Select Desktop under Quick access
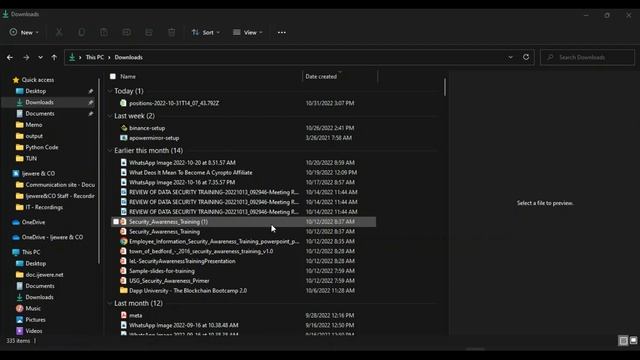 point(36,91)
